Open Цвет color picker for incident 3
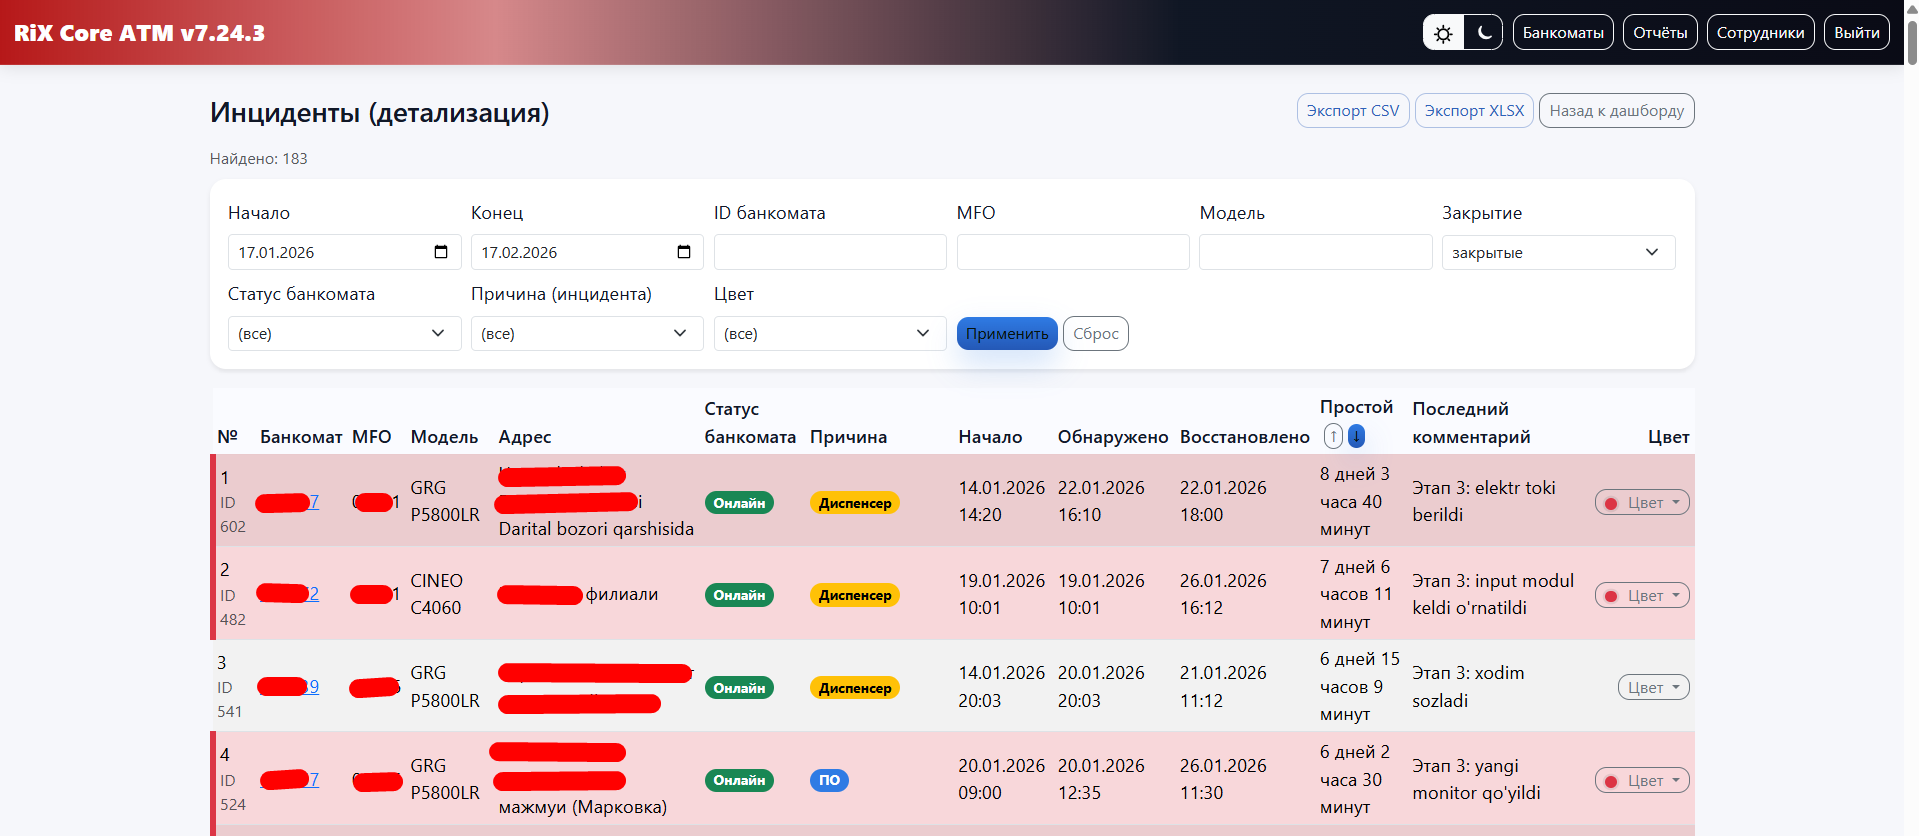Image resolution: width=1919 pixels, height=836 pixels. 1653,688
